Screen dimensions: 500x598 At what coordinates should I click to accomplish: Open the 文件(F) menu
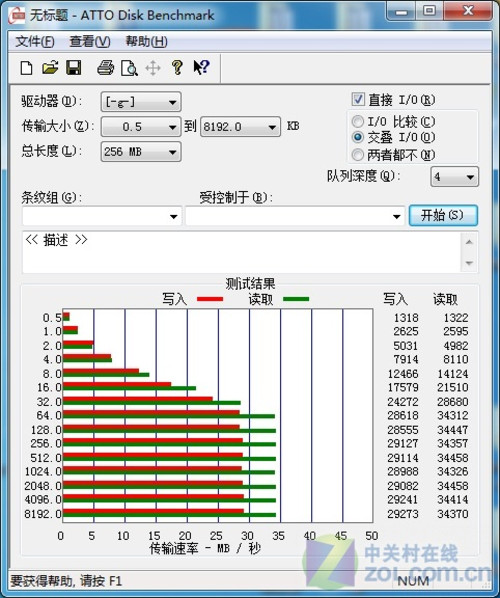[x=34, y=42]
